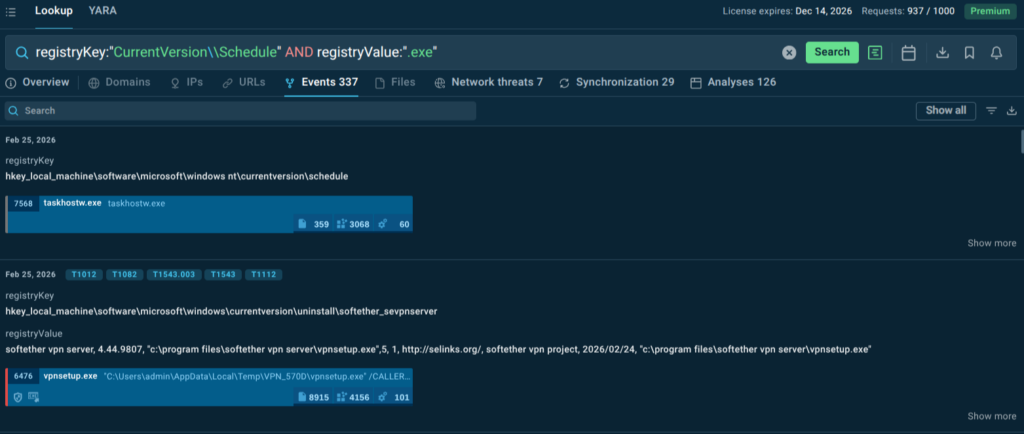Expand Show more under taskhostw.exe event

point(991,243)
